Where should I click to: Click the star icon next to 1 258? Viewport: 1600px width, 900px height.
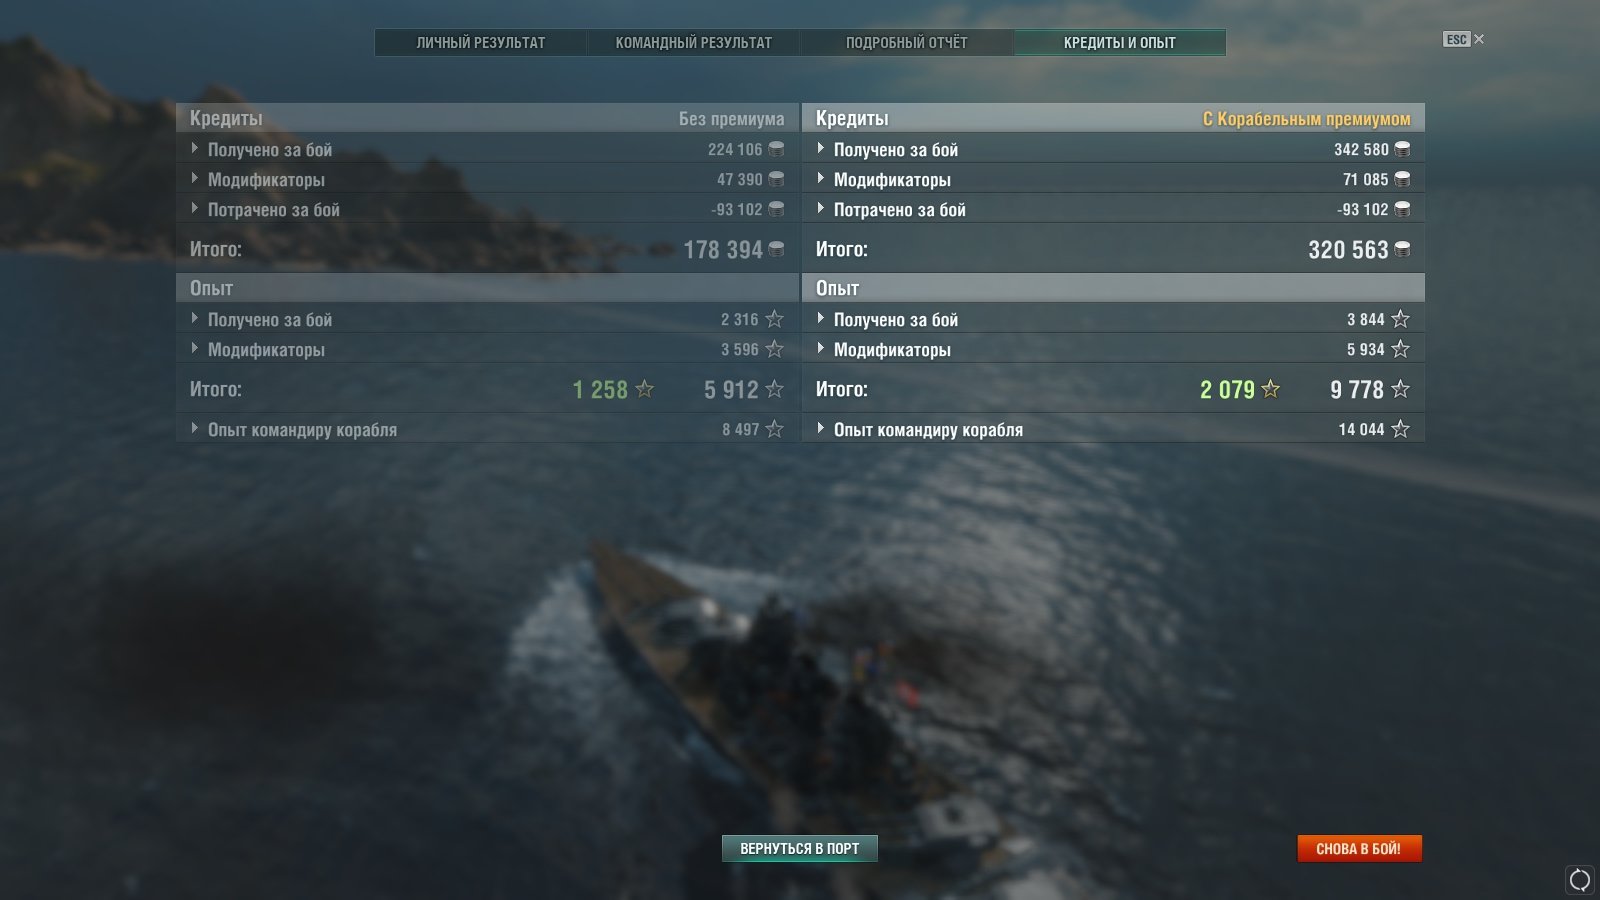(x=645, y=389)
